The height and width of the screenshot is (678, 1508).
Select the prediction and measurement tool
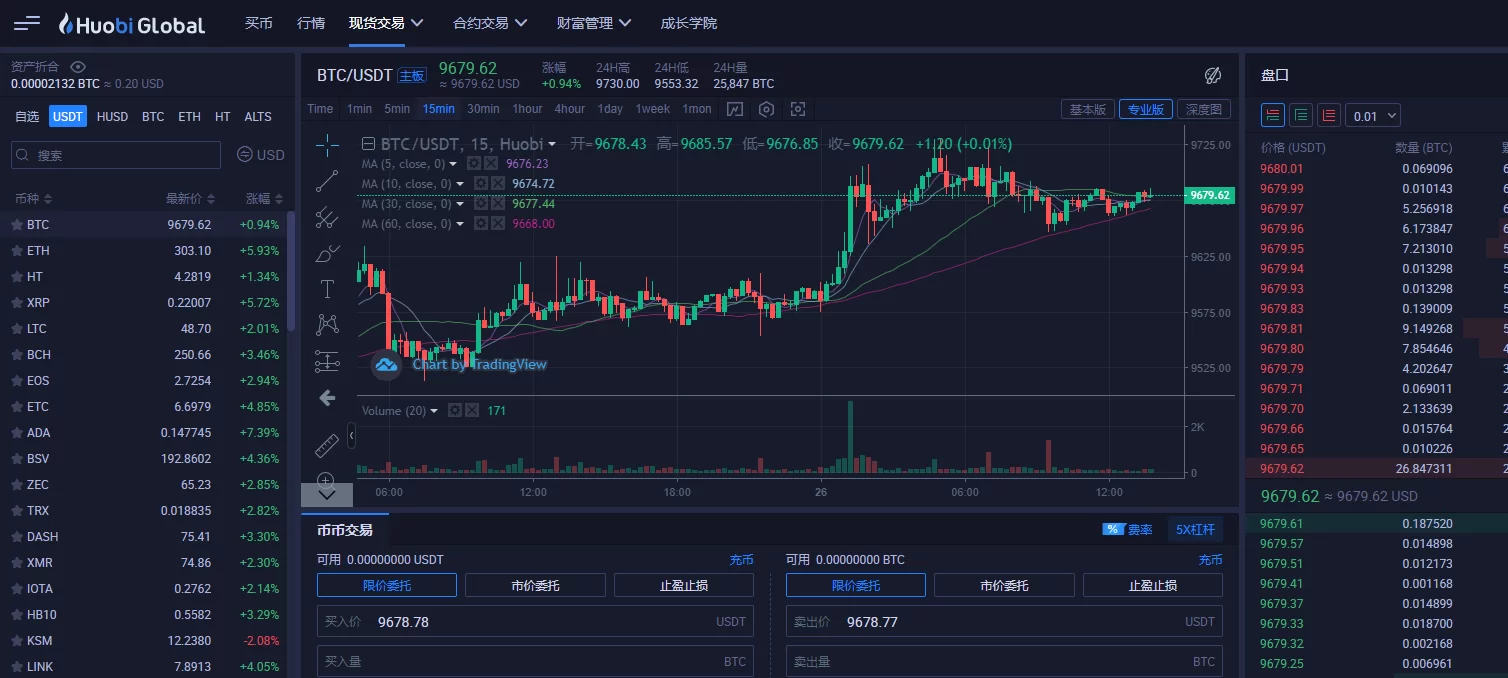(x=327, y=361)
